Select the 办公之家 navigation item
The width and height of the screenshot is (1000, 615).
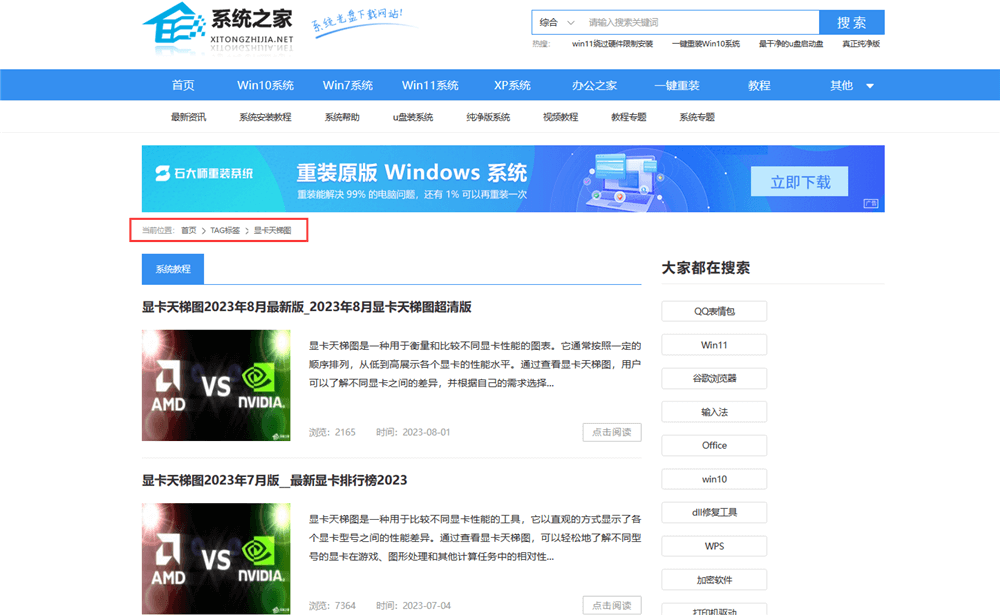point(594,85)
